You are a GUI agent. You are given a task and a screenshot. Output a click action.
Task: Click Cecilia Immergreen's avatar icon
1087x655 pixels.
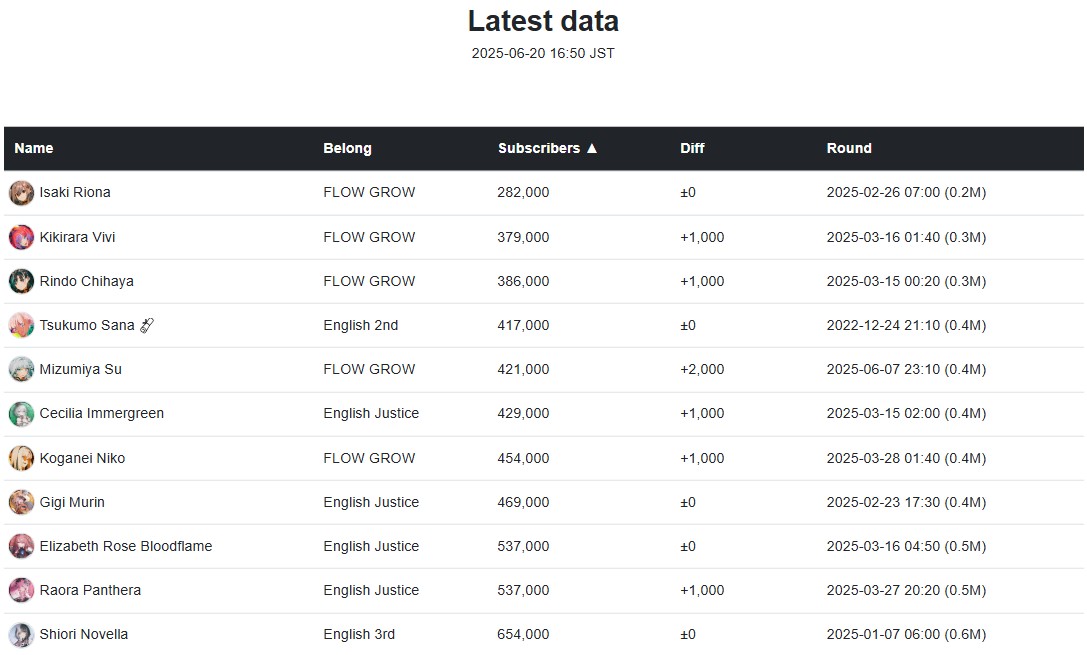[x=21, y=414]
